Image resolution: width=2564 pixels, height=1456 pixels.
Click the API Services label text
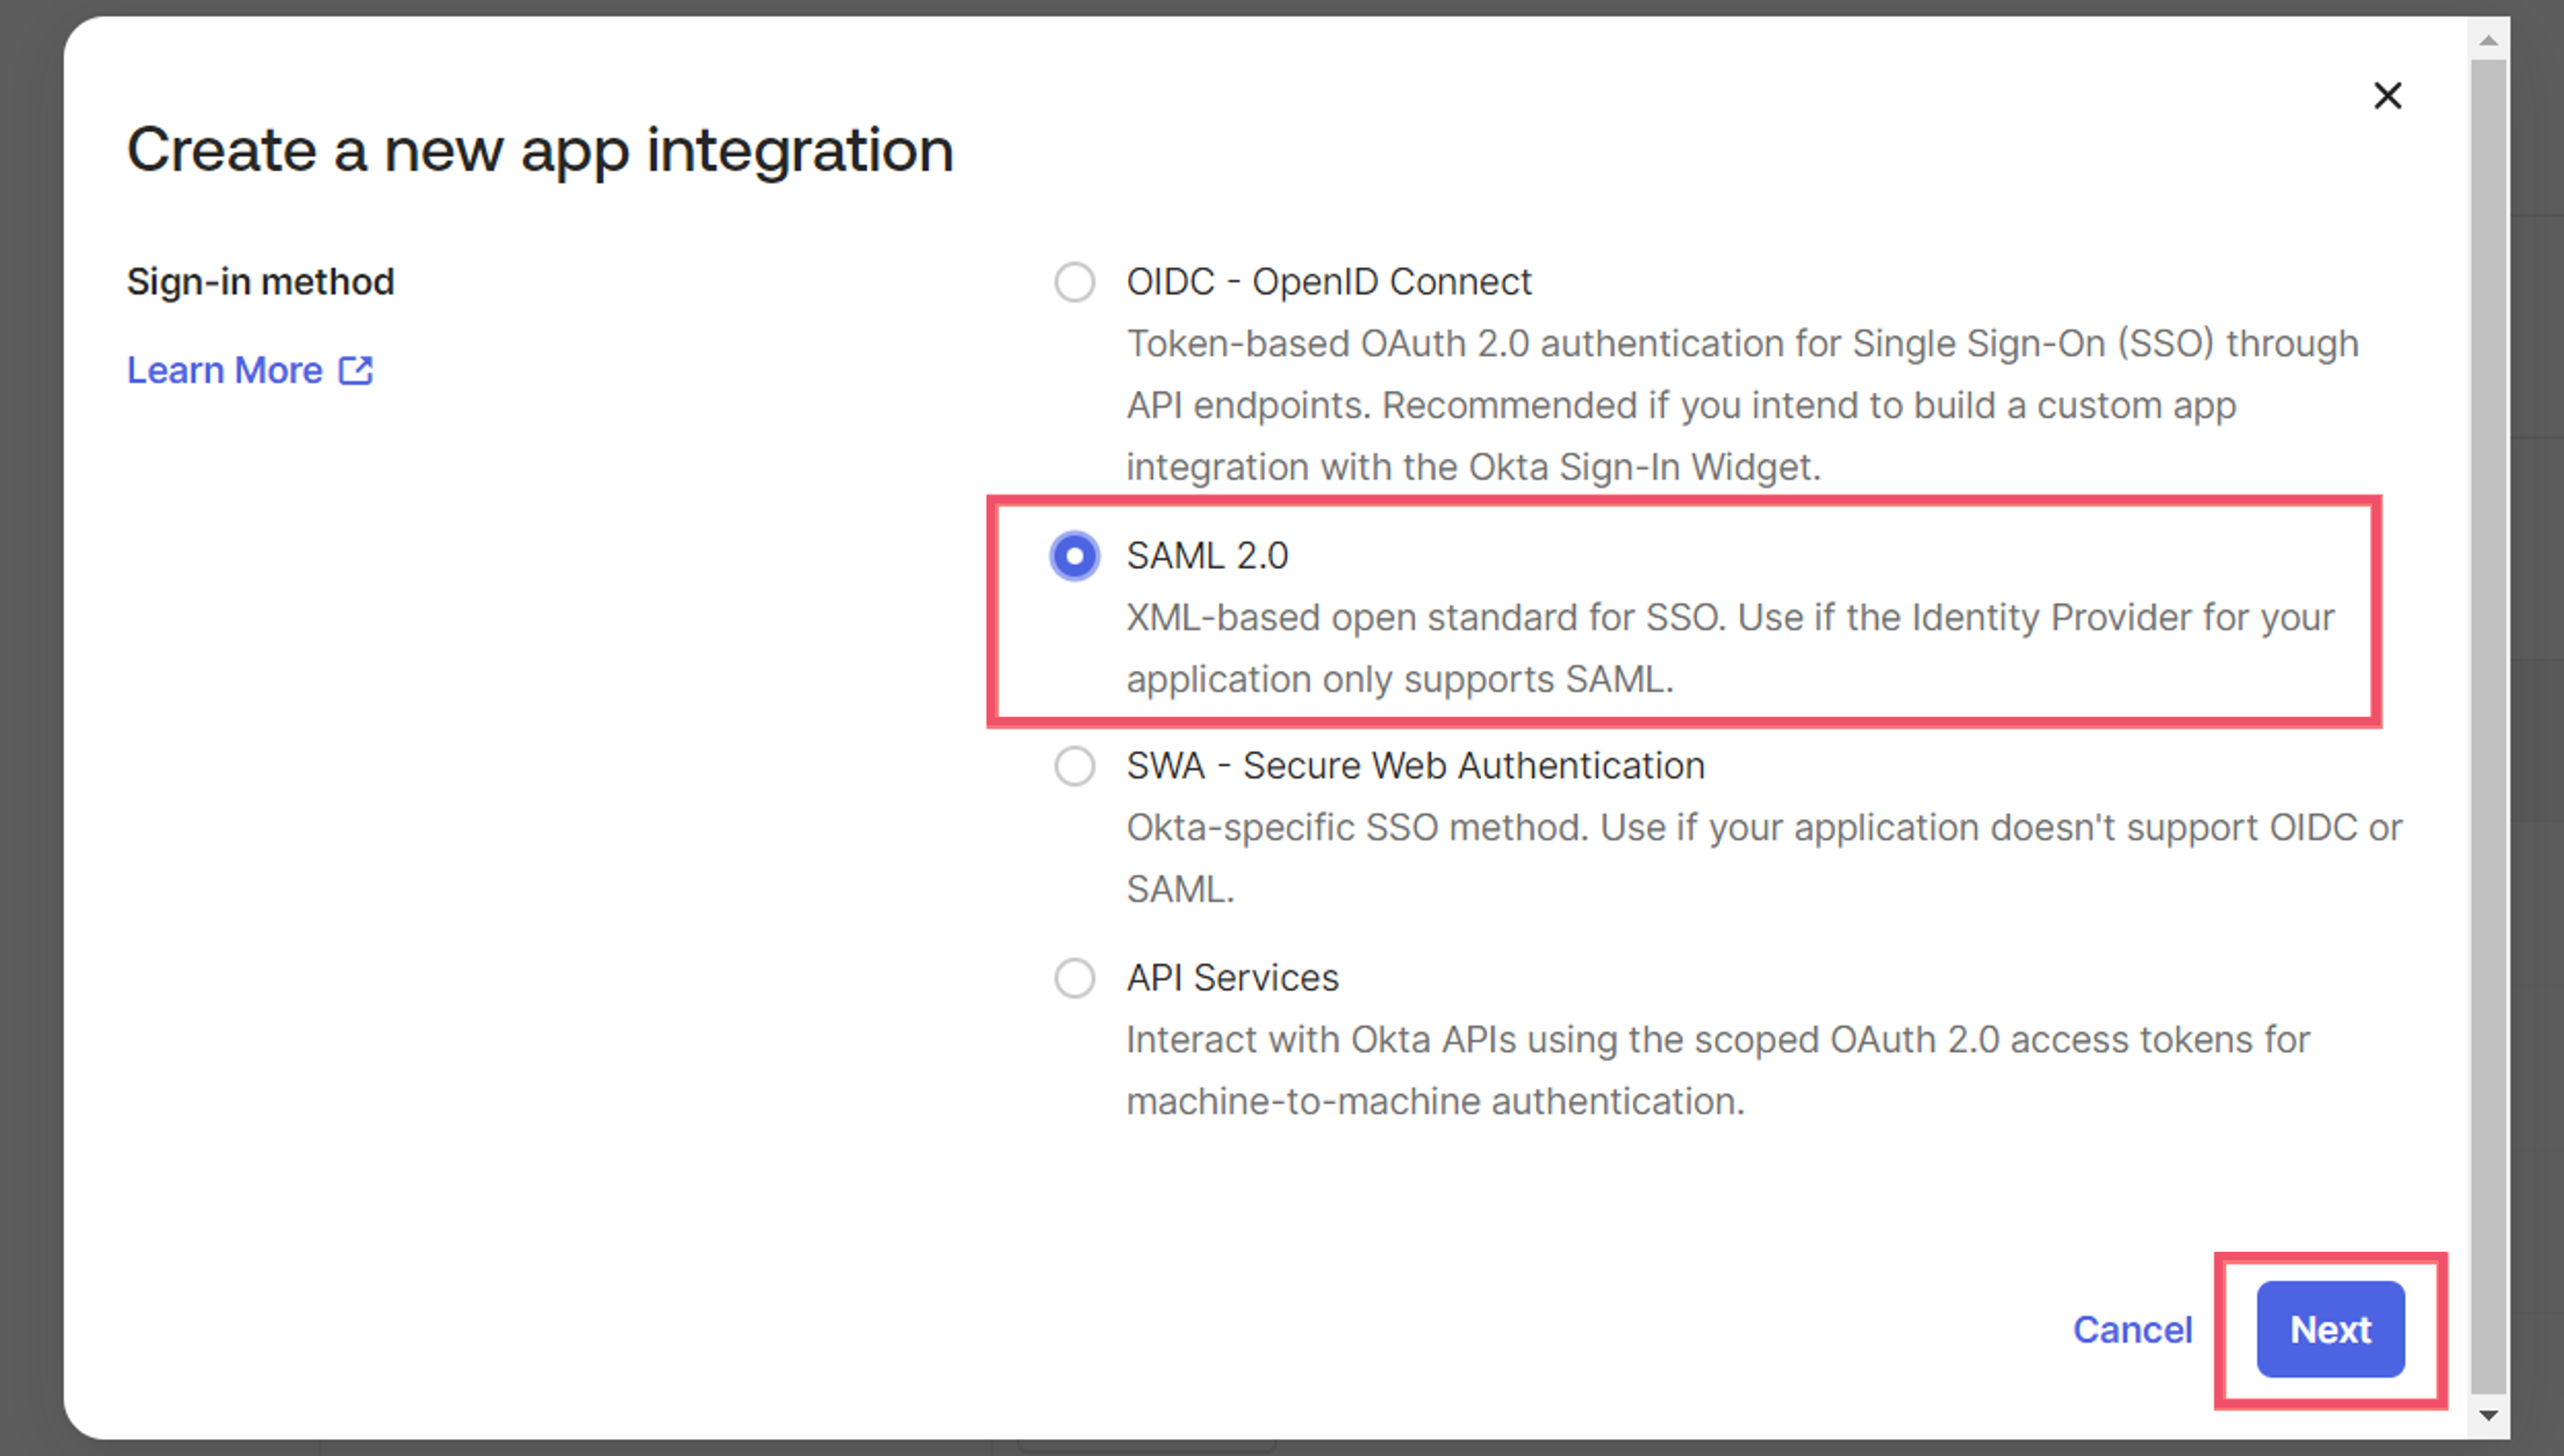point(1232,978)
